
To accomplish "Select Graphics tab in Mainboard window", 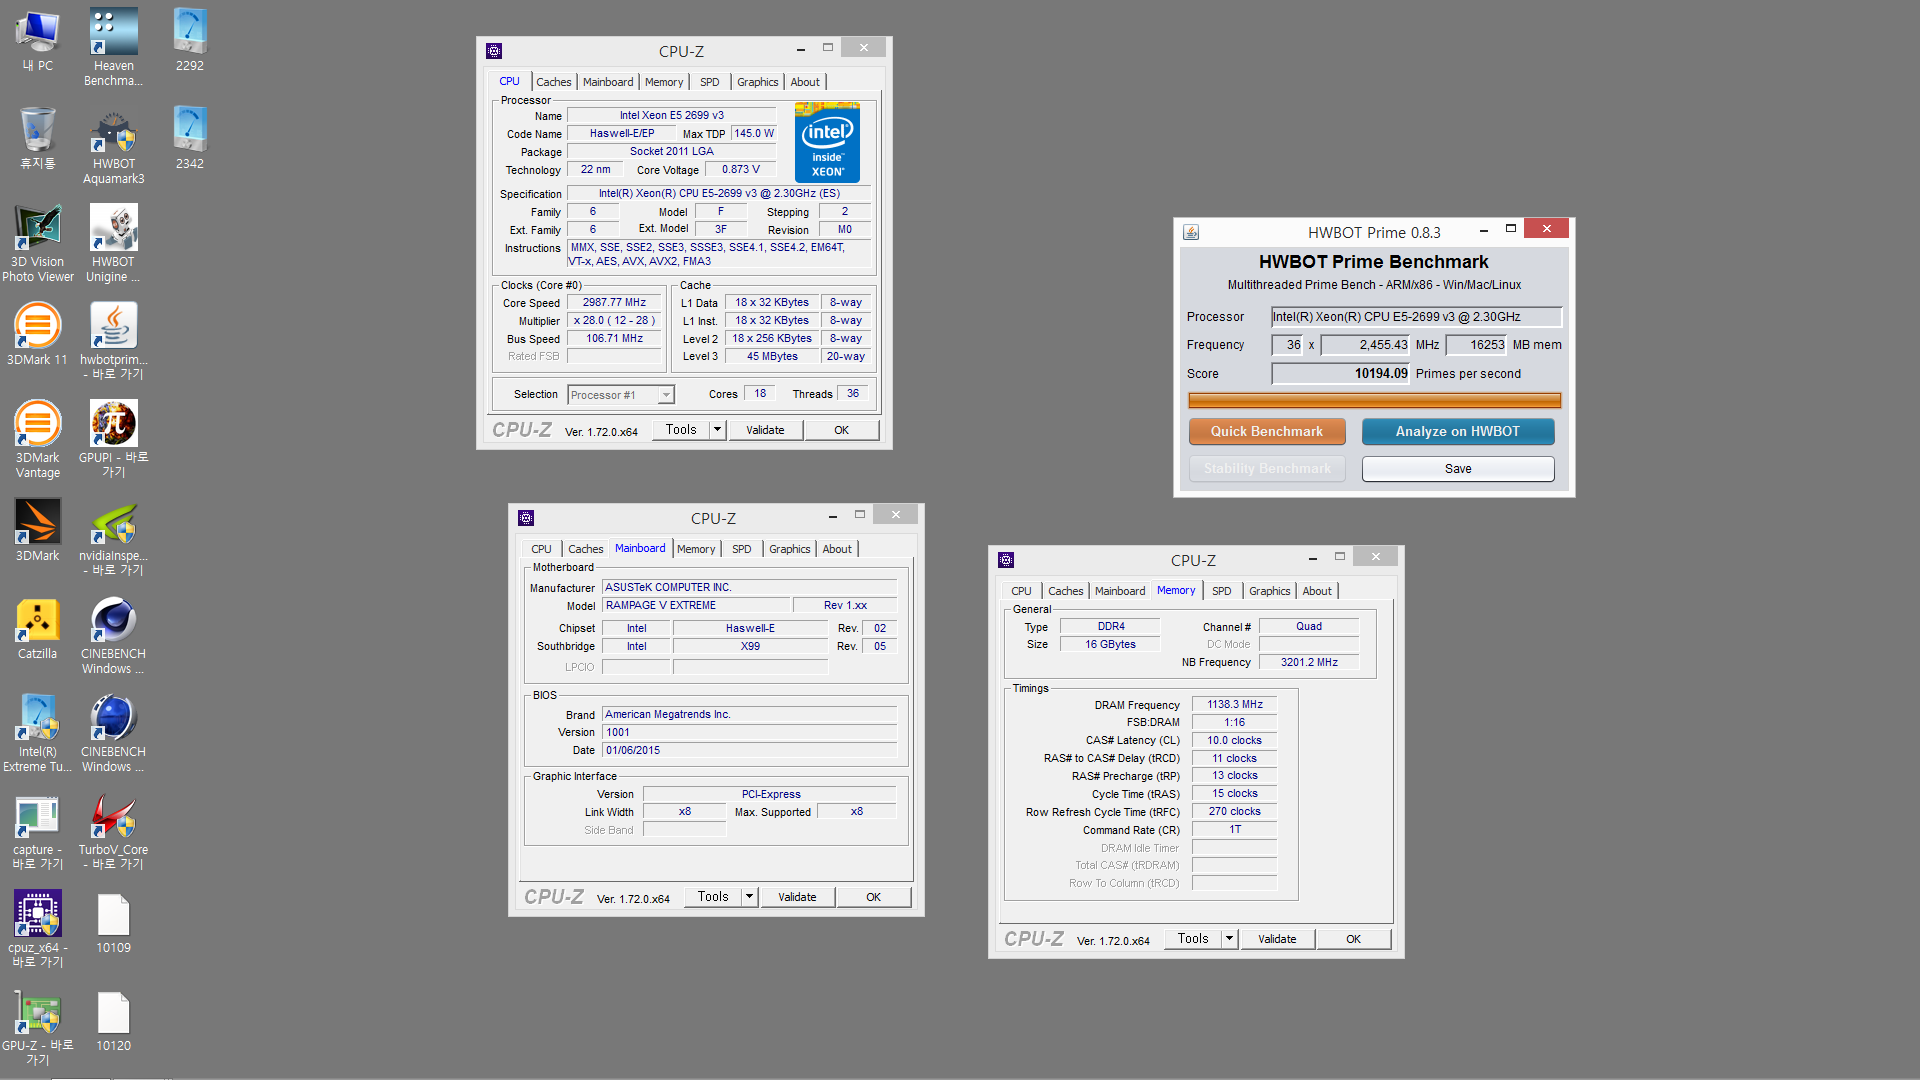I will point(789,549).
